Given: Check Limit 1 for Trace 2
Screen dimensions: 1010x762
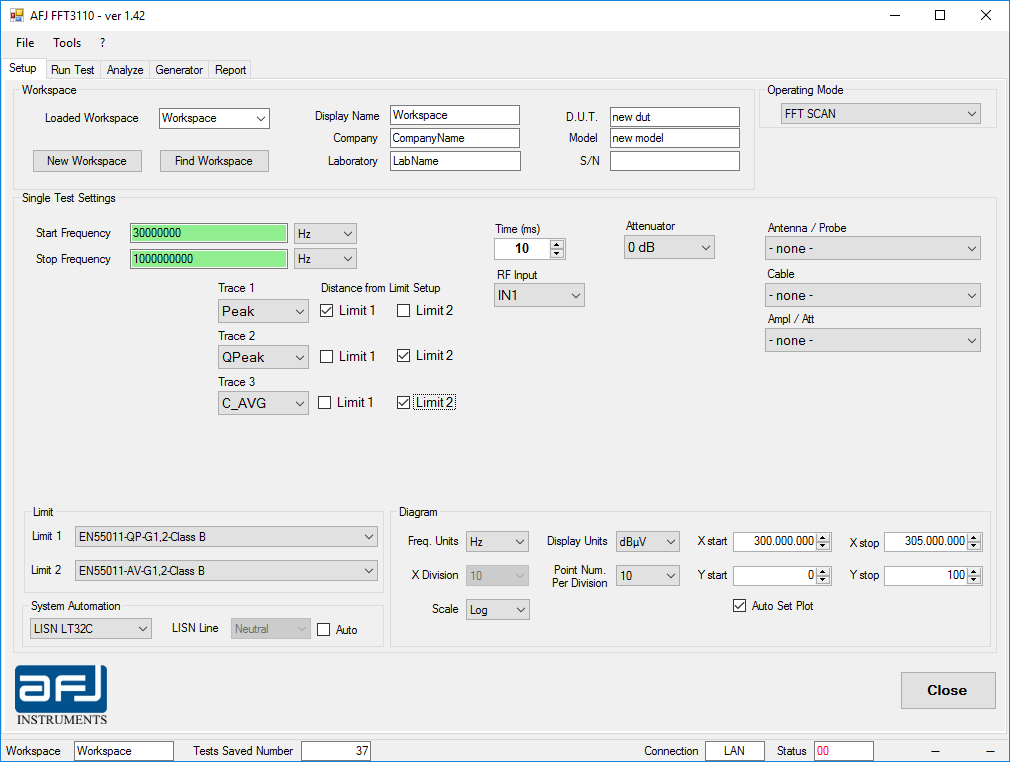Looking at the screenshot, I should click(327, 356).
